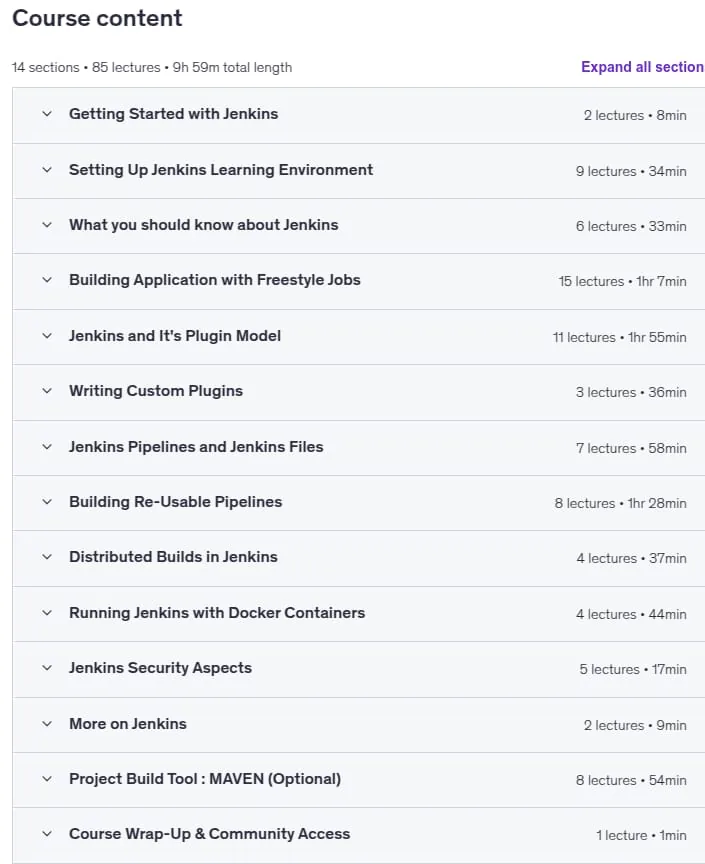
Task: Click the 15 lectures 1hr 7min label
Action: point(622,282)
